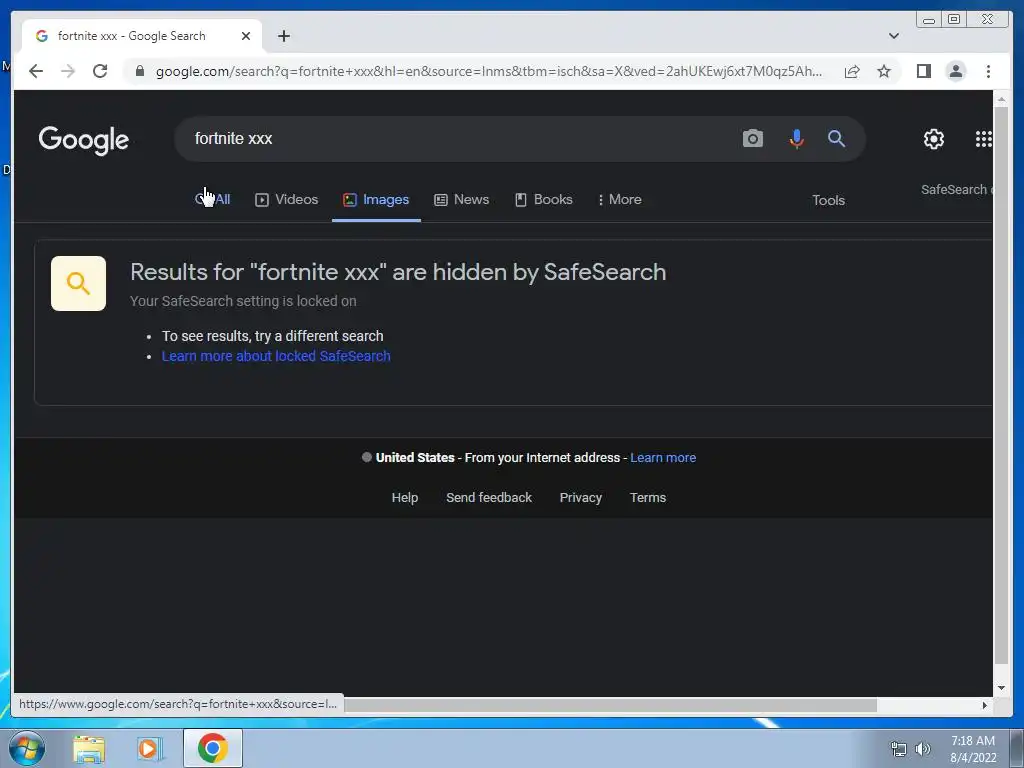
Task: Open the Books tab
Action: coord(543,199)
